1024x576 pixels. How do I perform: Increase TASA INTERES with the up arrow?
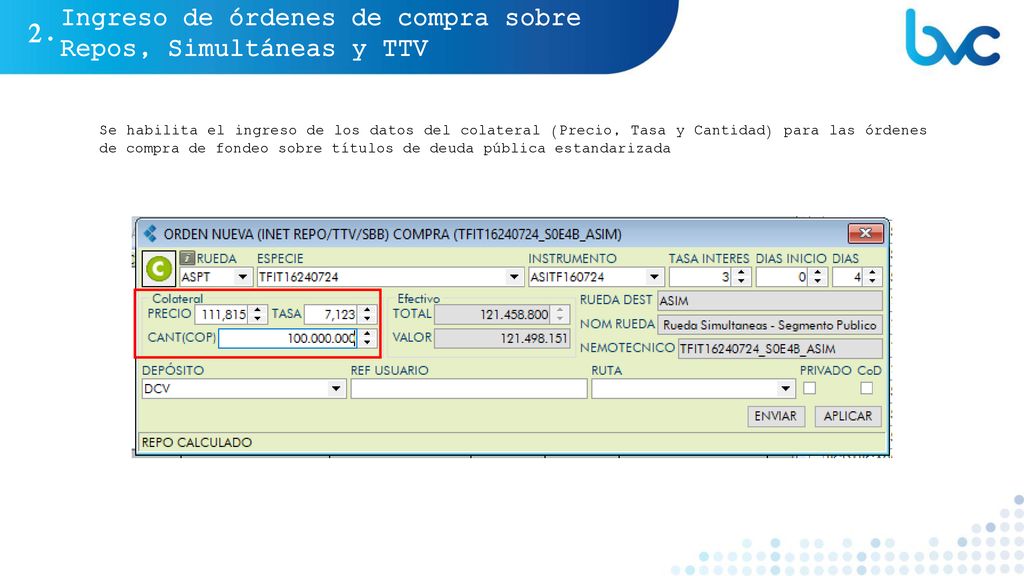pos(741,272)
